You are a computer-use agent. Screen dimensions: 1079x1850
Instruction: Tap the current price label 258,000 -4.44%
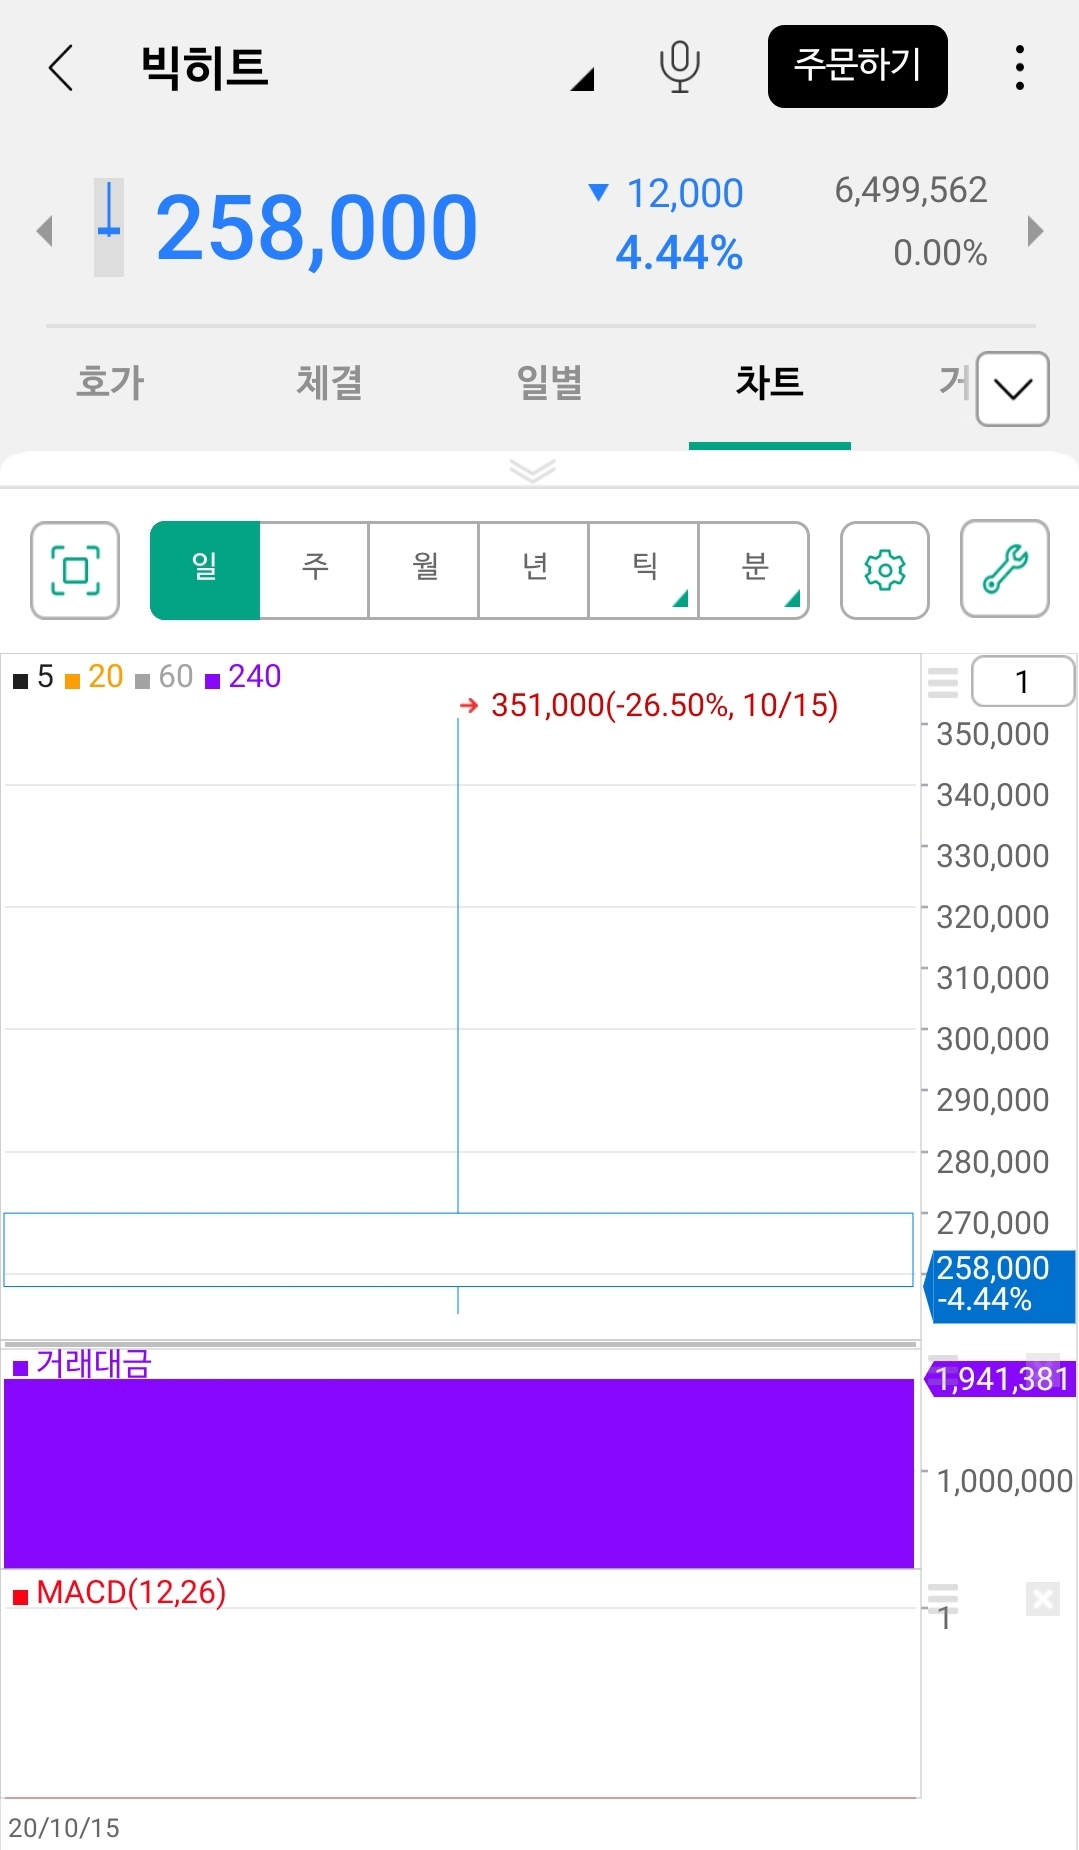999,1285
